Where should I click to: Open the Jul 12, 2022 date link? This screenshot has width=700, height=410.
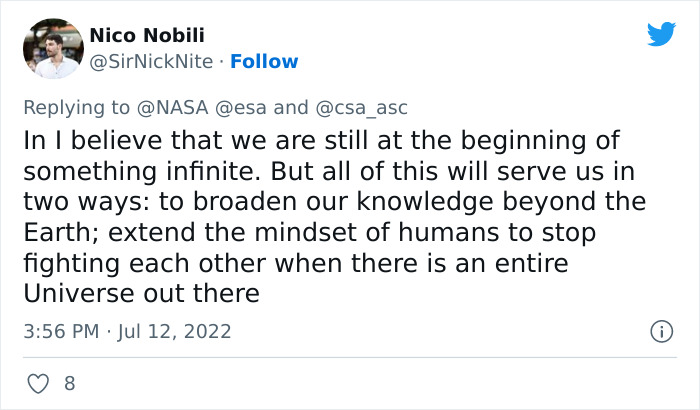click(x=176, y=331)
